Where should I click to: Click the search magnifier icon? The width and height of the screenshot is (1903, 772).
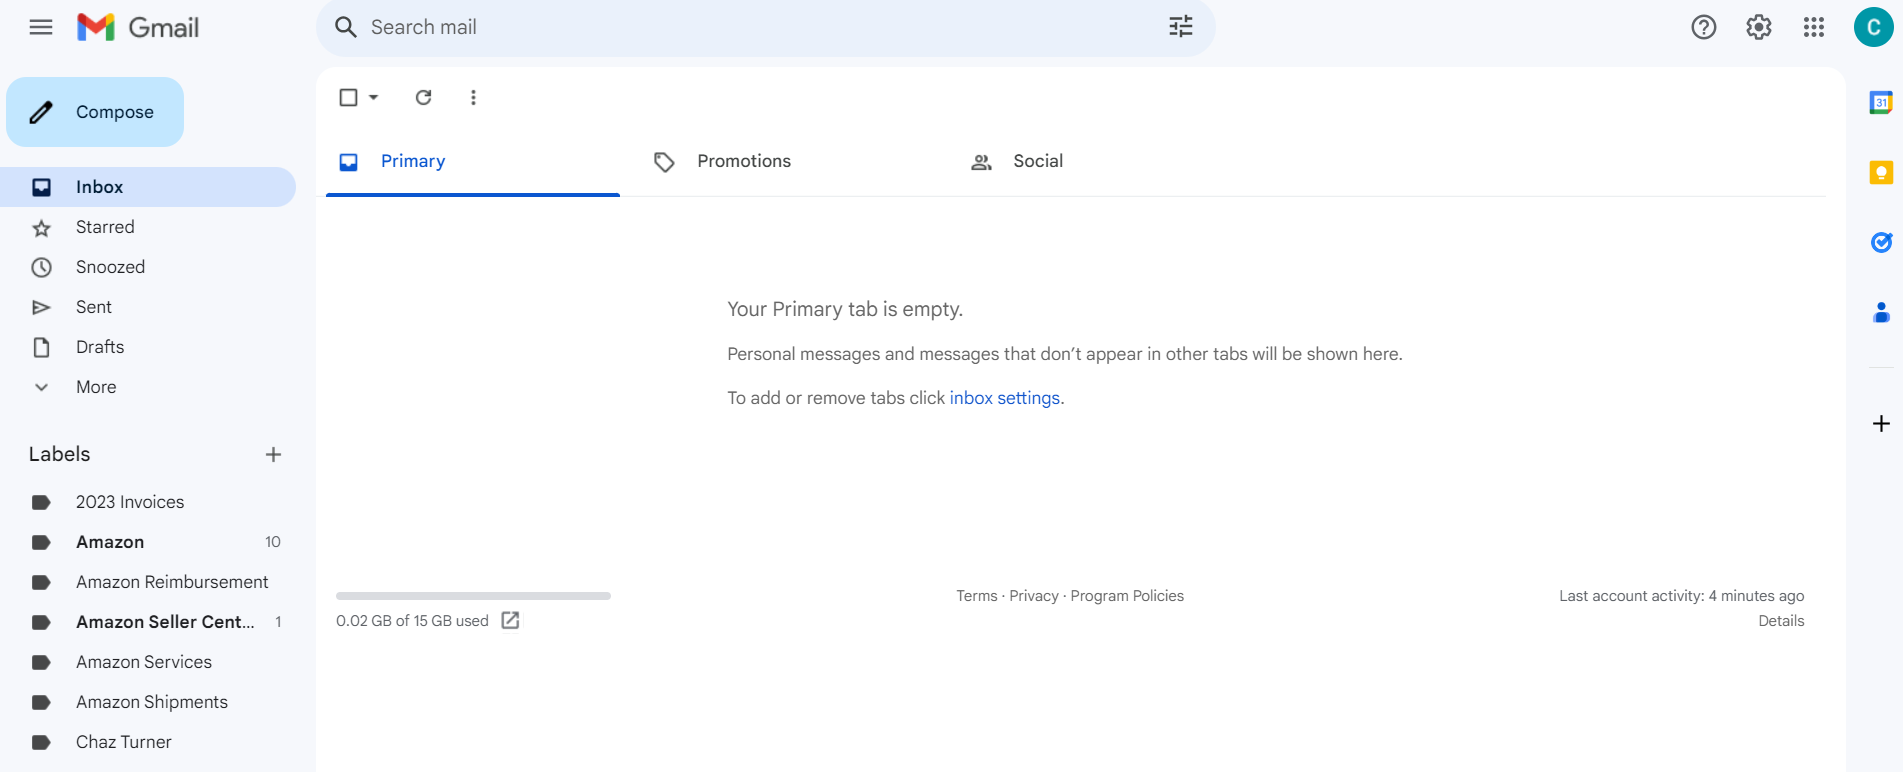[346, 27]
